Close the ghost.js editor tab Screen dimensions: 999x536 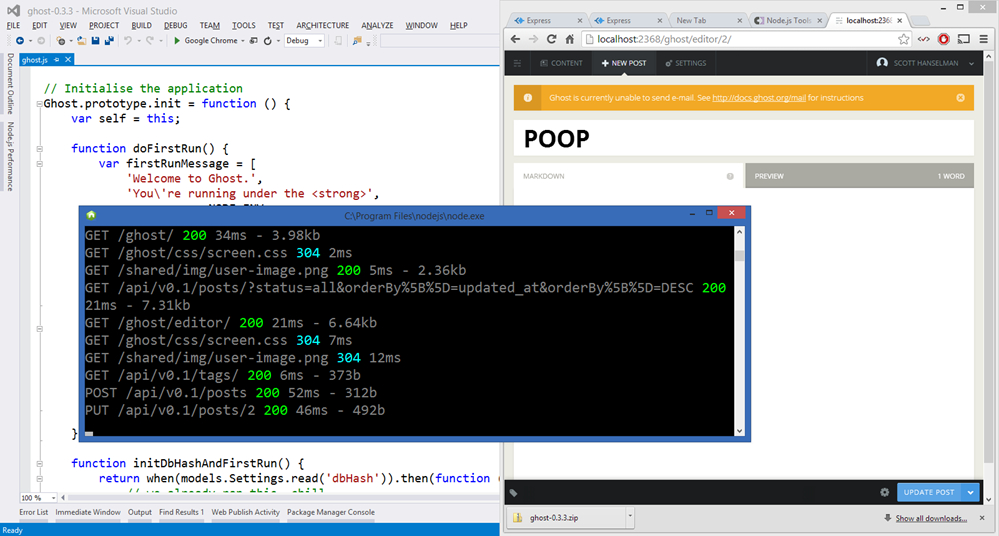click(68, 59)
